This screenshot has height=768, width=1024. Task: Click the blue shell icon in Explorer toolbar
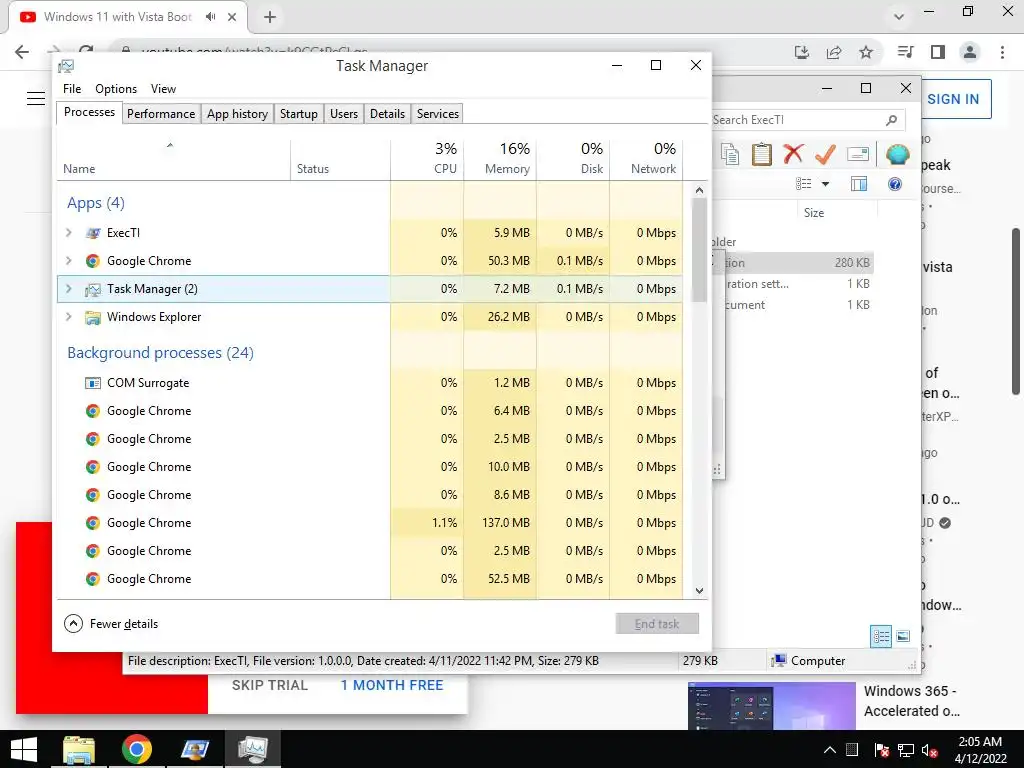tap(898, 154)
